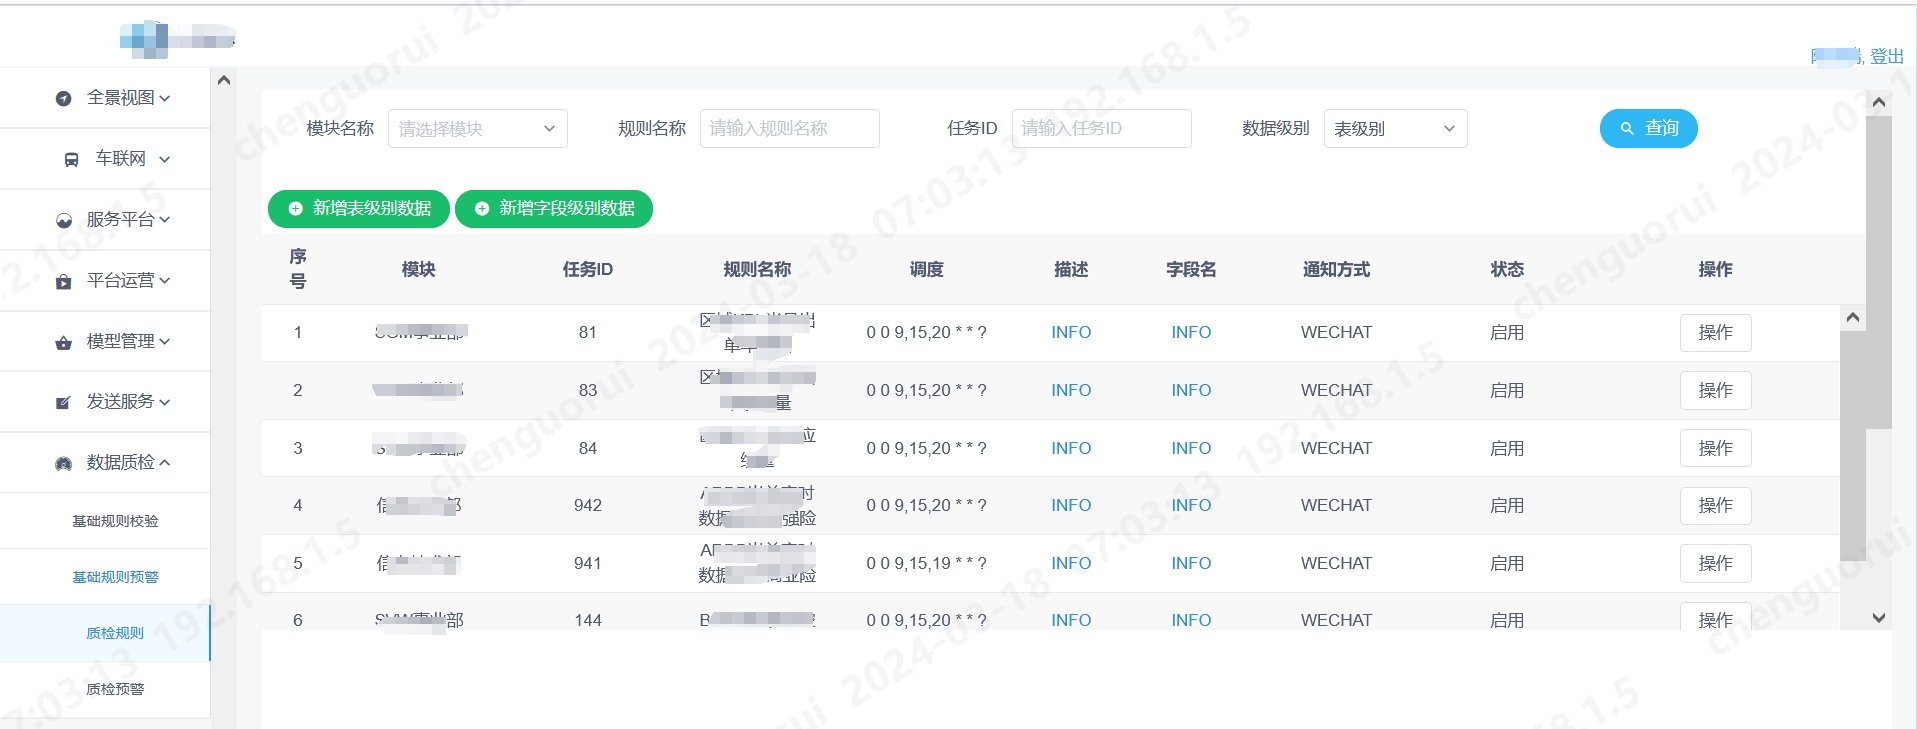Focus the 规则名称 input field
1917x729 pixels.
point(790,128)
